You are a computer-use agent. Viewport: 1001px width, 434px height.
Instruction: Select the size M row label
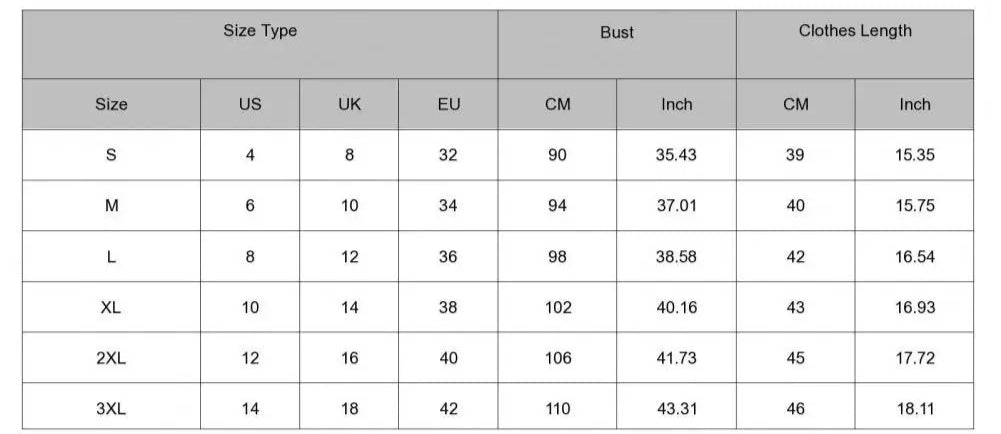111,206
